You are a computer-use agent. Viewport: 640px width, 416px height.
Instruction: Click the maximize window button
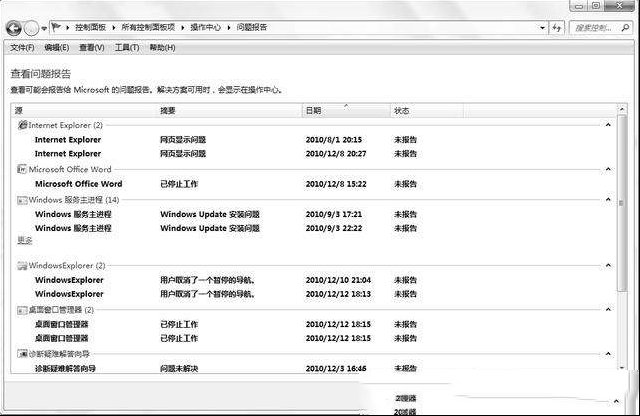[x=596, y=6]
